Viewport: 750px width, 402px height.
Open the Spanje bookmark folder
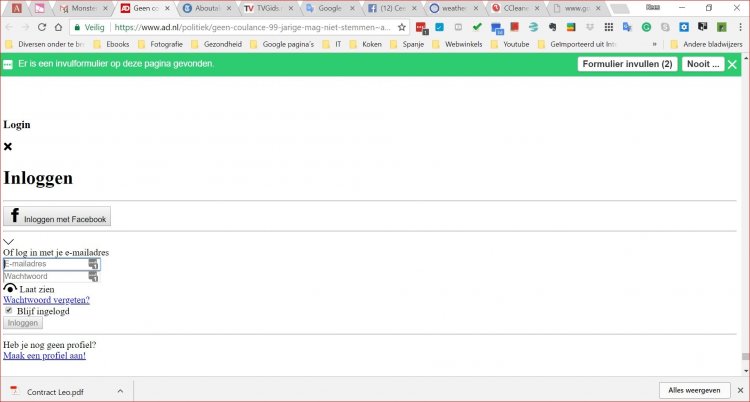(407, 44)
